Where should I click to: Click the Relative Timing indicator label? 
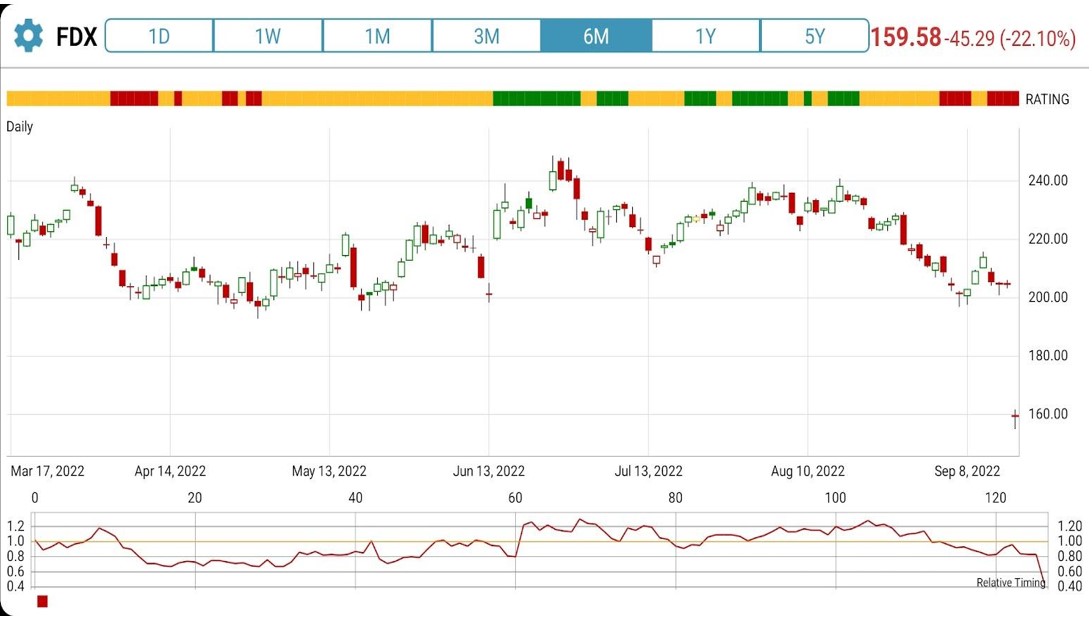pyautogui.click(x=1010, y=583)
